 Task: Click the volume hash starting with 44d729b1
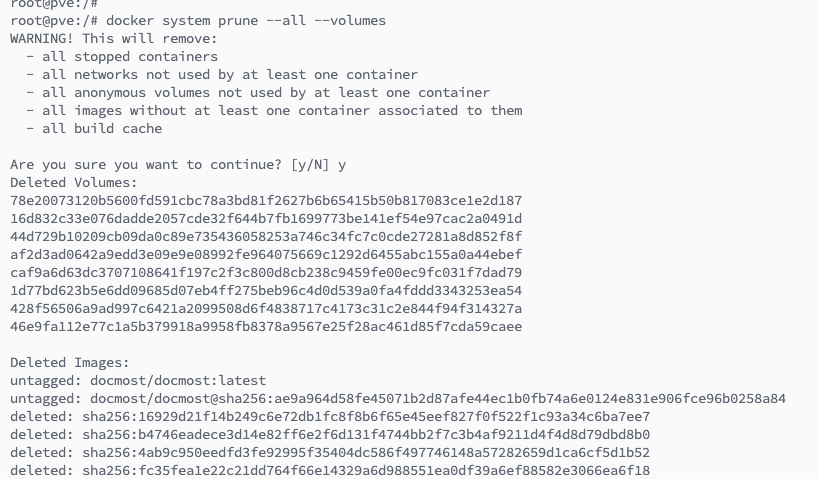[266, 236]
